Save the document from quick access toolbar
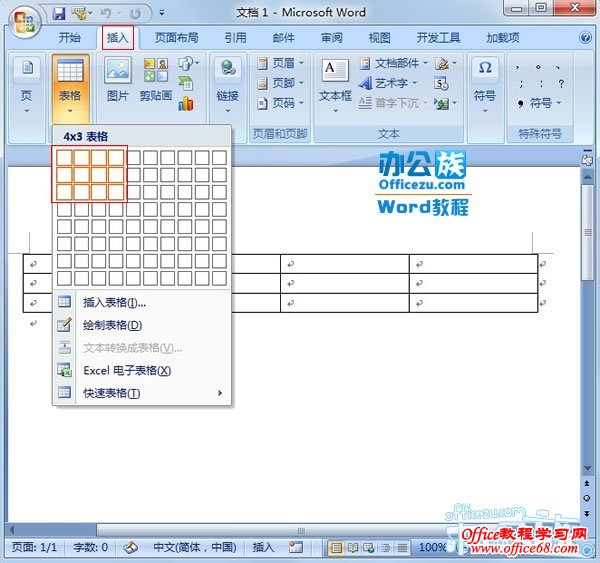This screenshot has width=600, height=563. [x=59, y=14]
